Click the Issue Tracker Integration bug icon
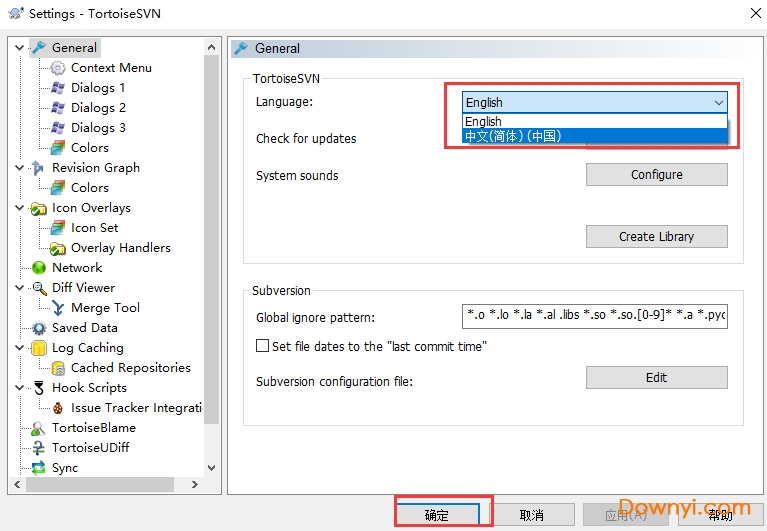This screenshot has width=767, height=531. coord(58,408)
